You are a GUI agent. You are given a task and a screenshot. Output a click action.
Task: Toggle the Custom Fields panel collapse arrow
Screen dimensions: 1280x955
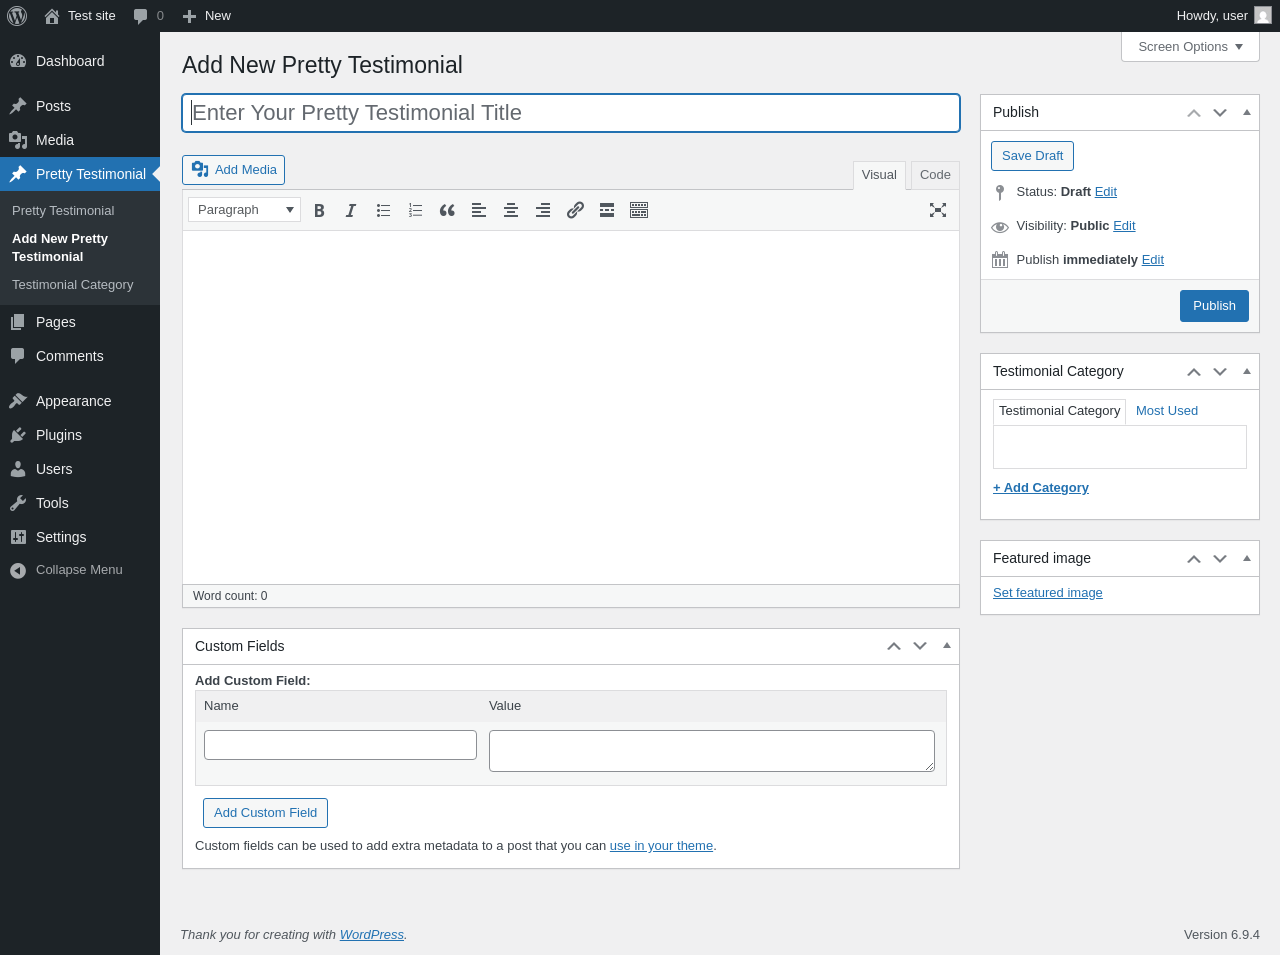point(947,645)
